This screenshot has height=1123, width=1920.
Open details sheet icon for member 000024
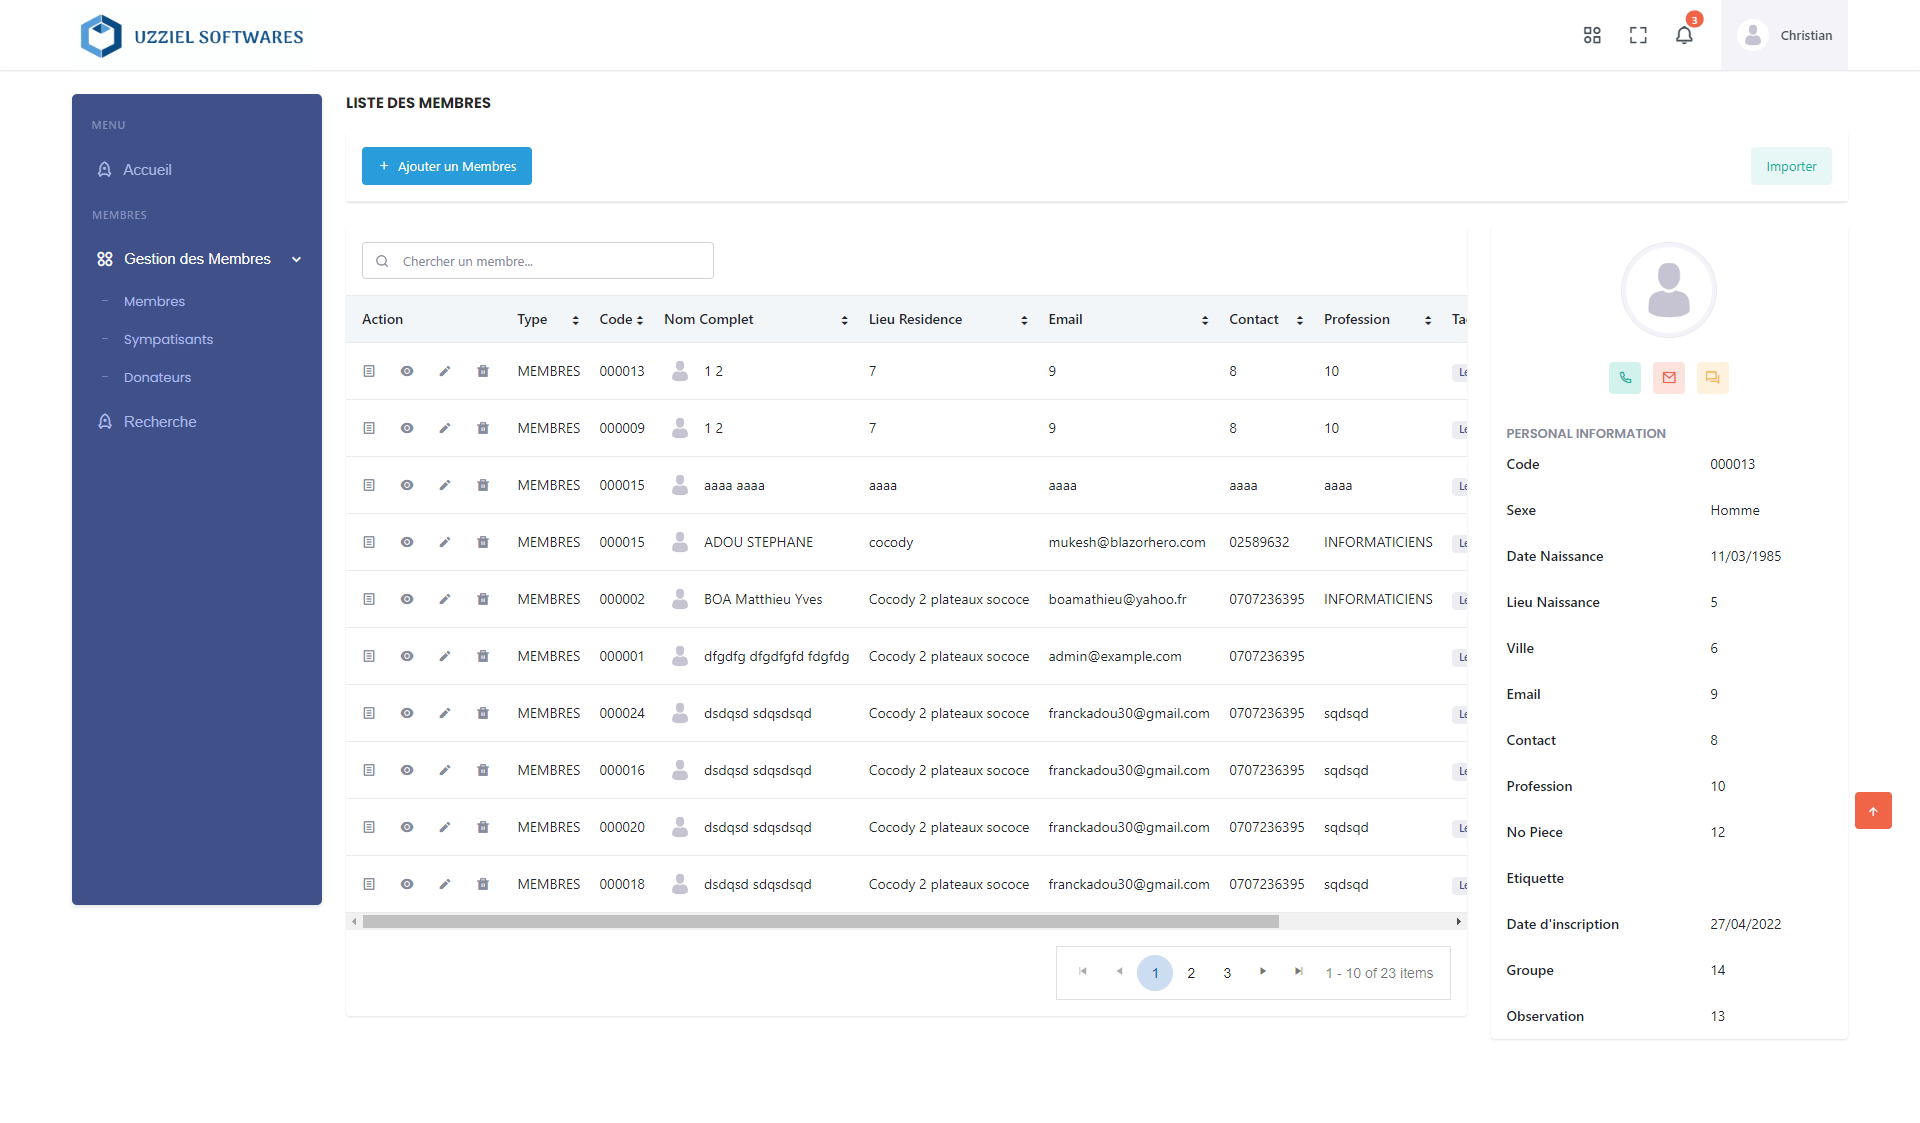point(369,713)
